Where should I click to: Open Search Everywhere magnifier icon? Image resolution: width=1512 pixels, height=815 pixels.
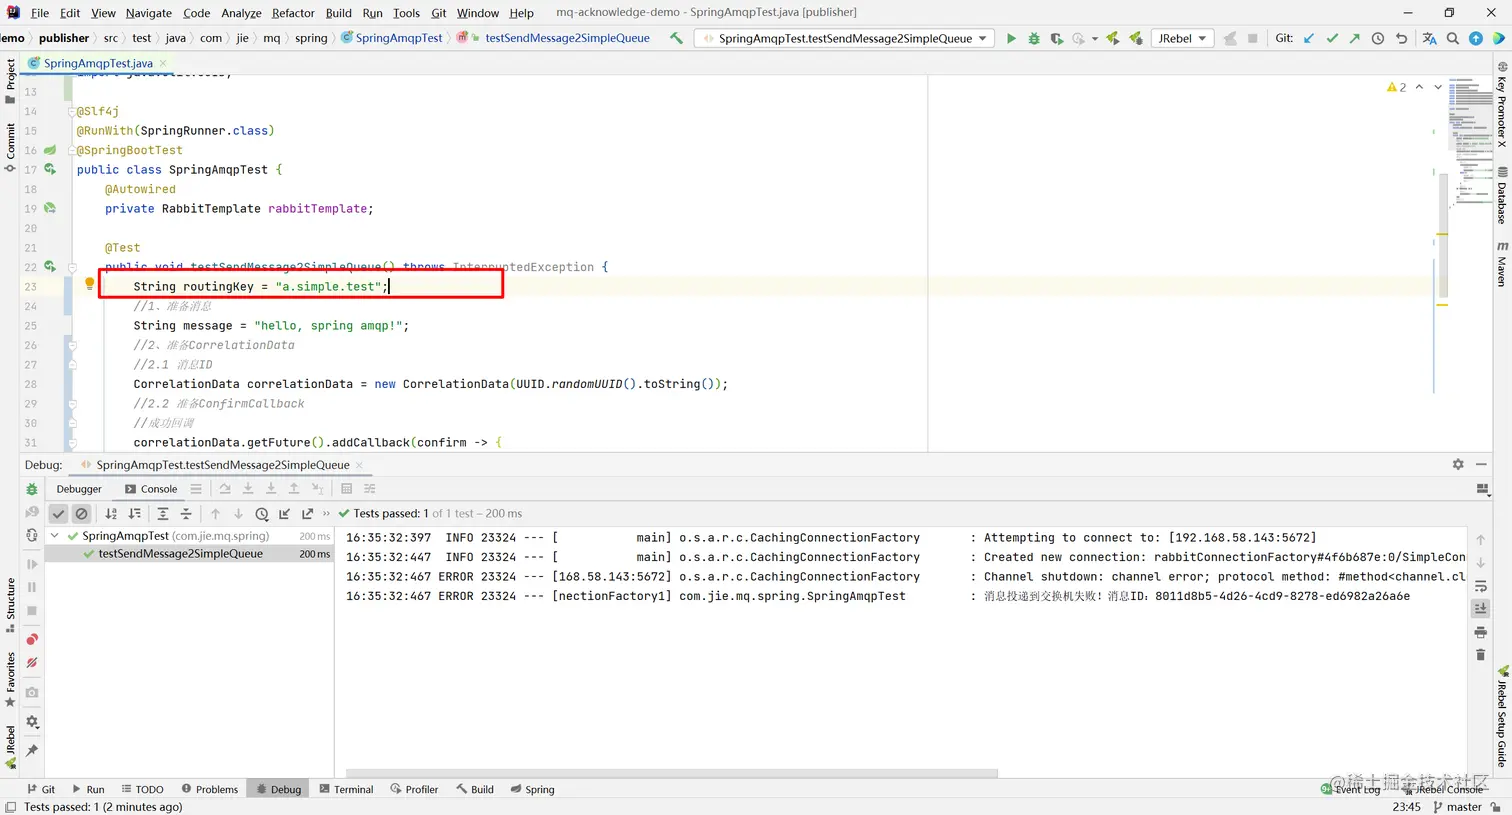click(1453, 38)
